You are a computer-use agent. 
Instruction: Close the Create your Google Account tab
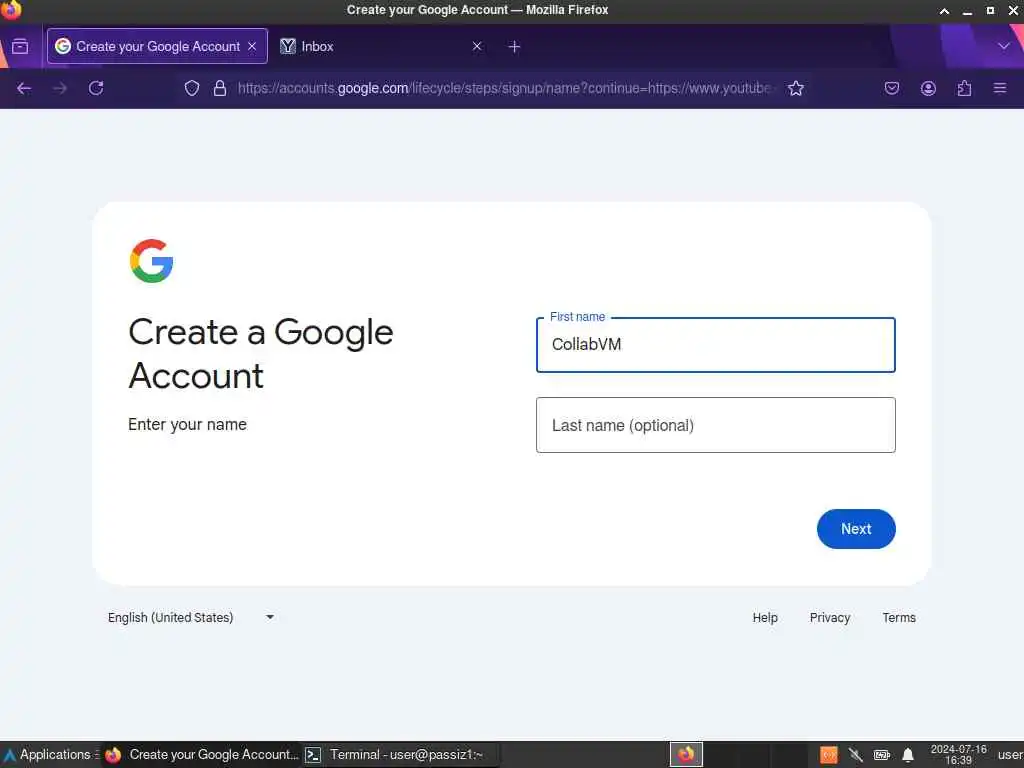pyautogui.click(x=252, y=46)
